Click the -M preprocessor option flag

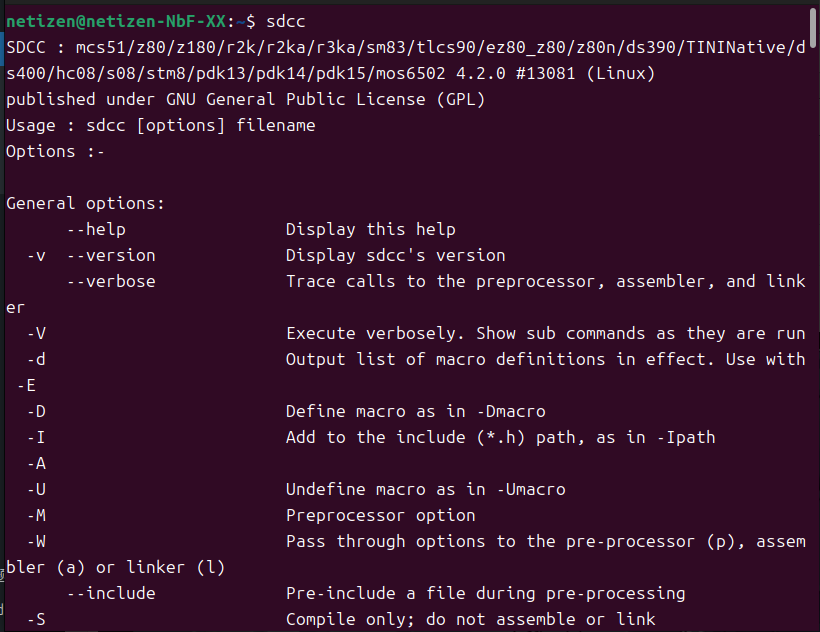37,515
